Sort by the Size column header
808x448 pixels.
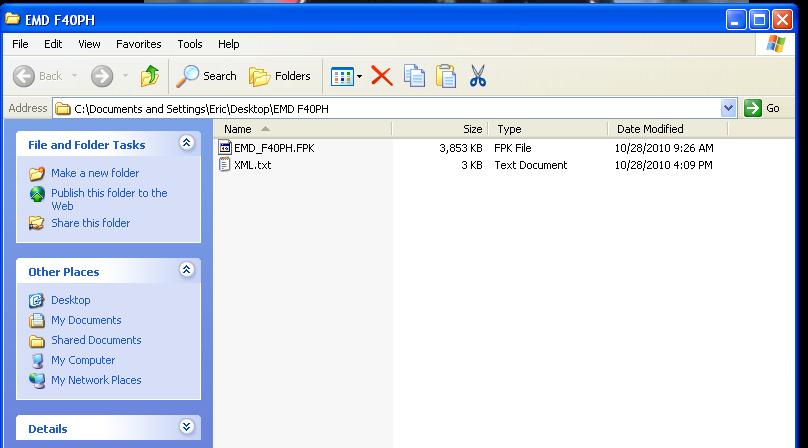(x=440, y=129)
